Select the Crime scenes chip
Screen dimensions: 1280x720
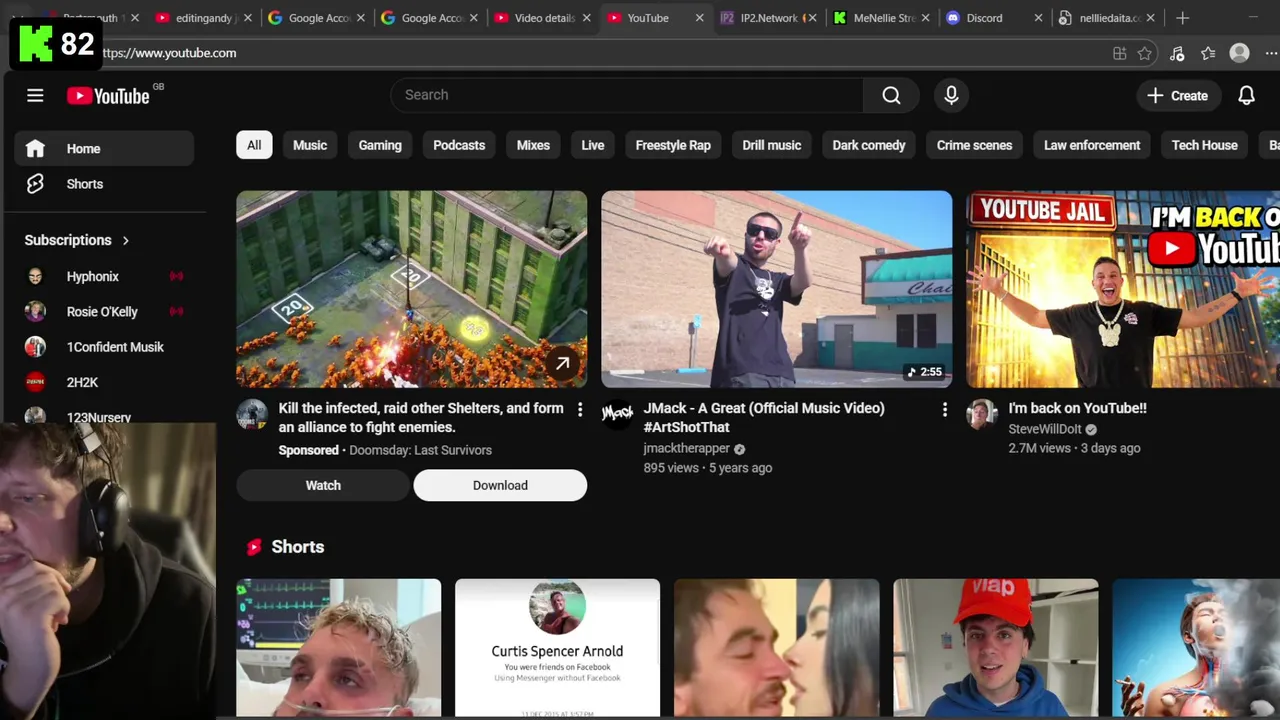[x=974, y=145]
